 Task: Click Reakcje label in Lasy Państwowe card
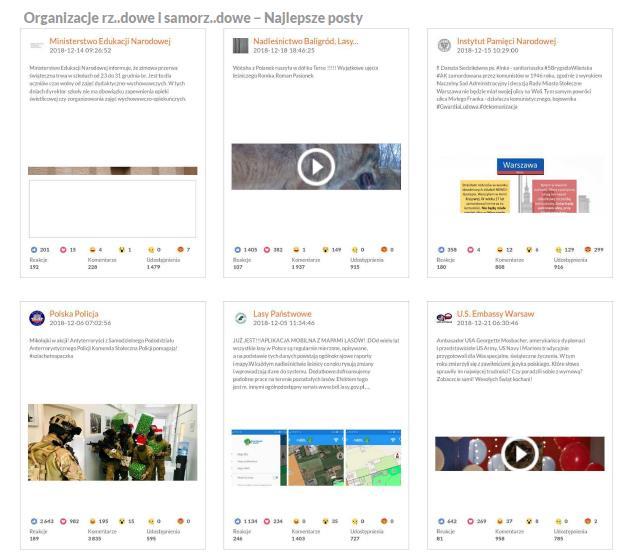coord(241,531)
